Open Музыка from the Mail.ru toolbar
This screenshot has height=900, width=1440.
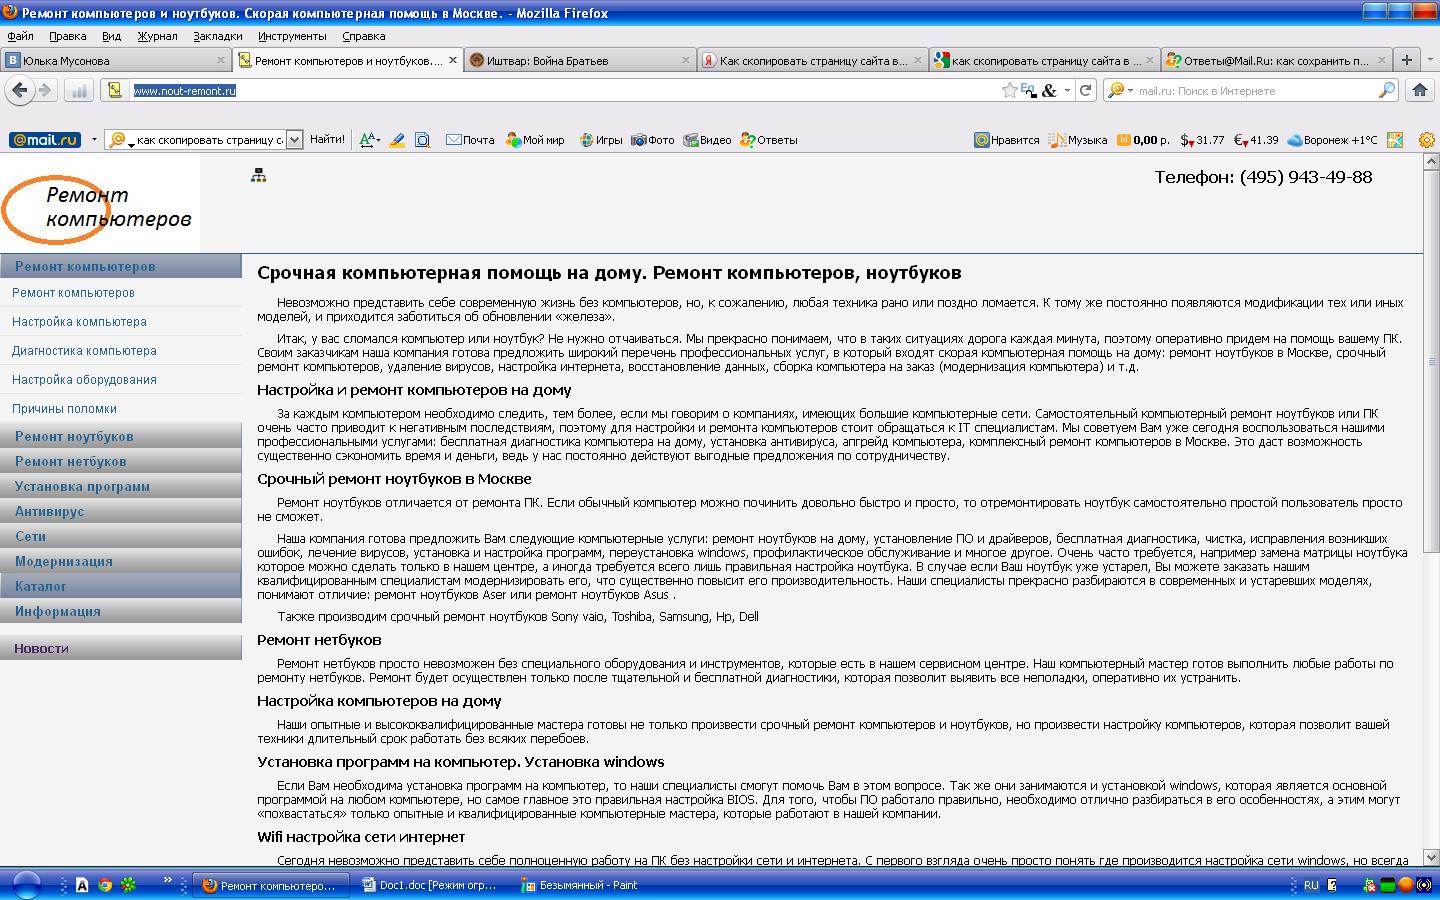tap(1078, 140)
